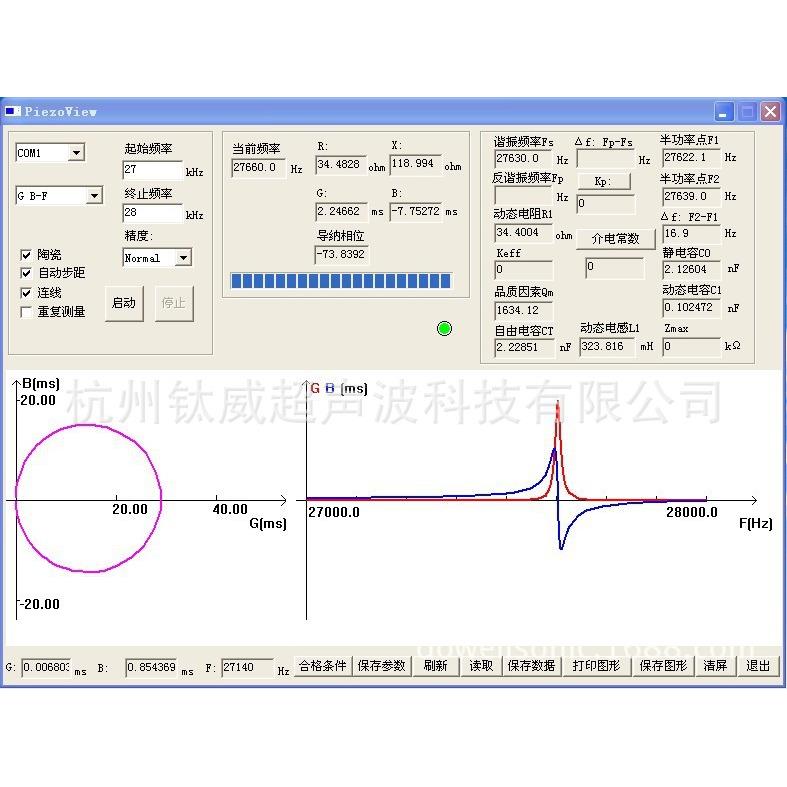Click the 动态电阻R1 field showing 34.4004
This screenshot has width=787, height=787.
pyautogui.click(x=523, y=233)
